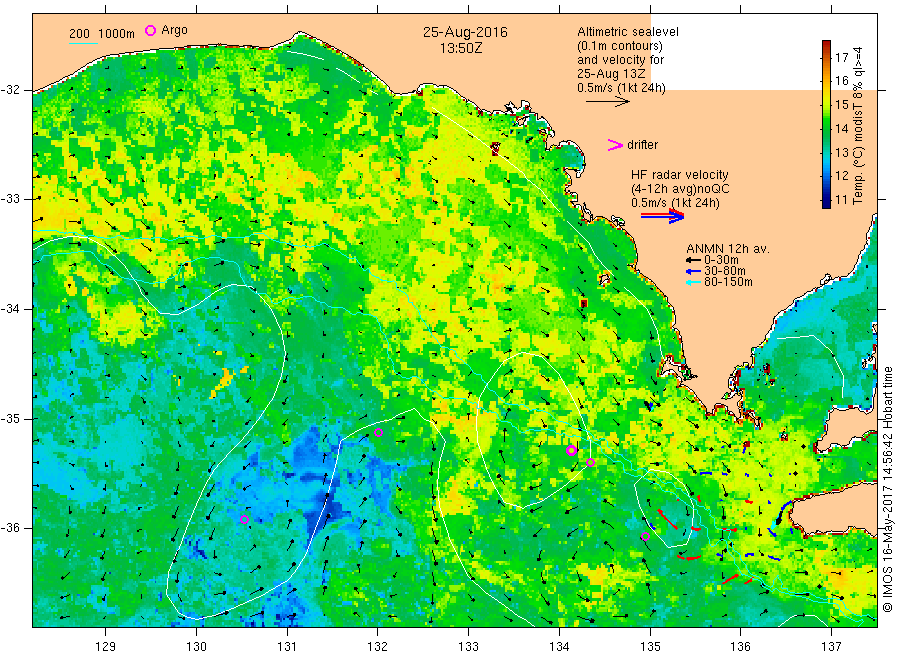The image size is (900, 660).
Task: Click the 11 tick on the temperature scale
Action: (x=841, y=200)
